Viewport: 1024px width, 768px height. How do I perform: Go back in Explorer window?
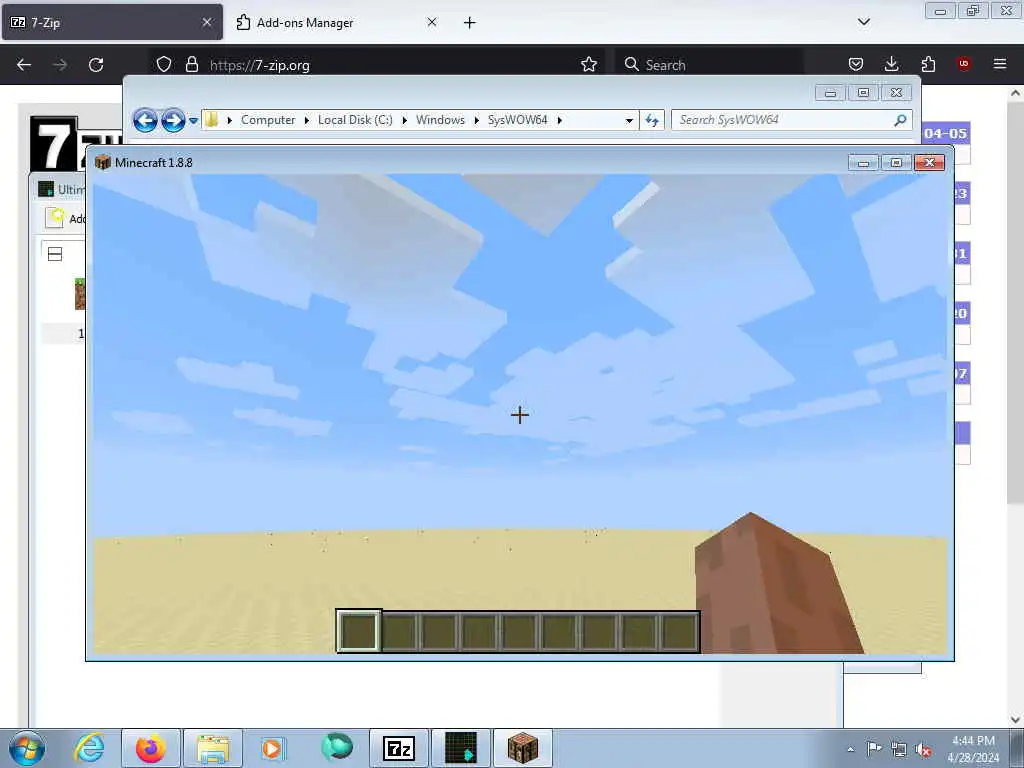point(145,120)
